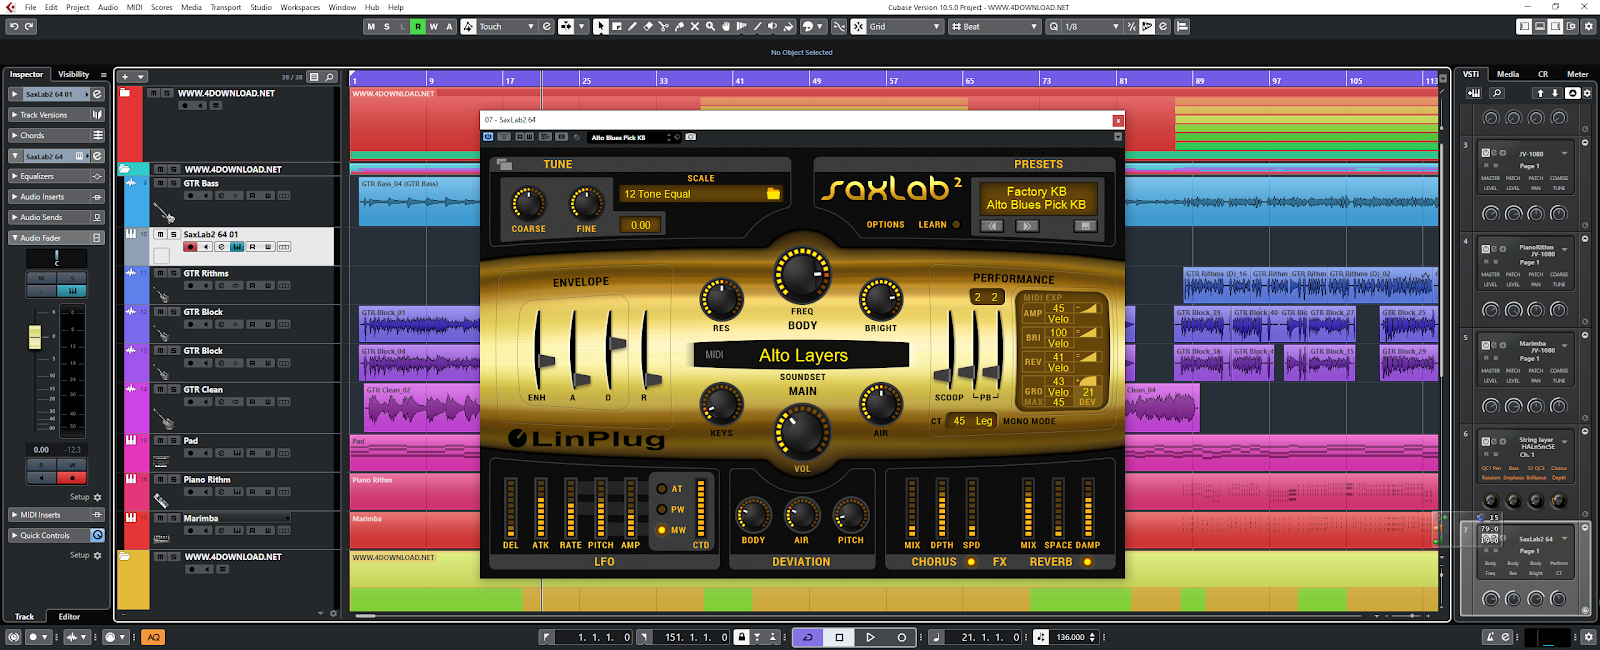
Task: Enable the CHORUS effect in SaxLab
Action: coord(970,562)
